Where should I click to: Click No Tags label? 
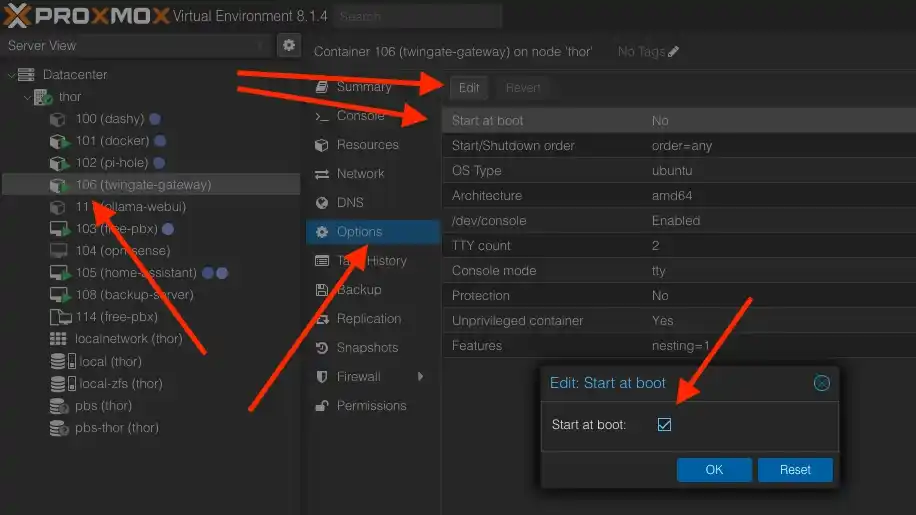(641, 52)
